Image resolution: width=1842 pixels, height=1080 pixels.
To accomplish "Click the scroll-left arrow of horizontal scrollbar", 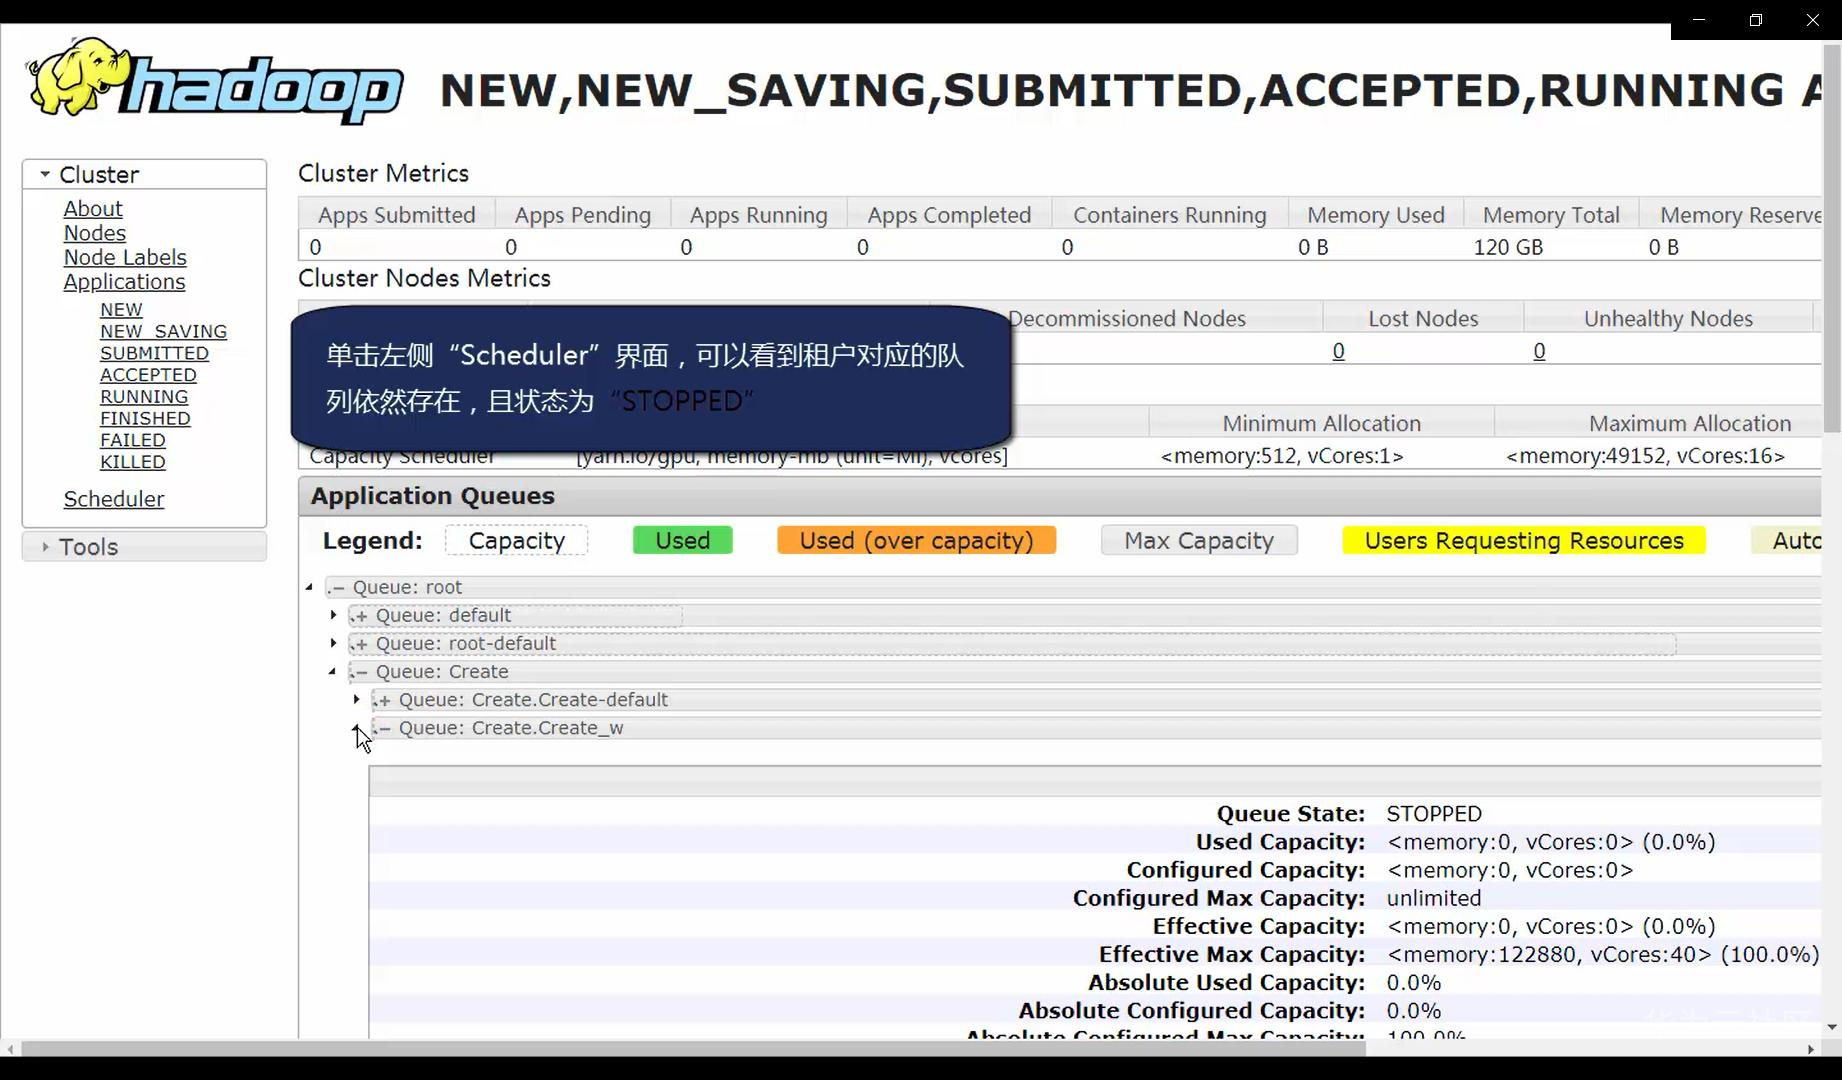I will [10, 1049].
